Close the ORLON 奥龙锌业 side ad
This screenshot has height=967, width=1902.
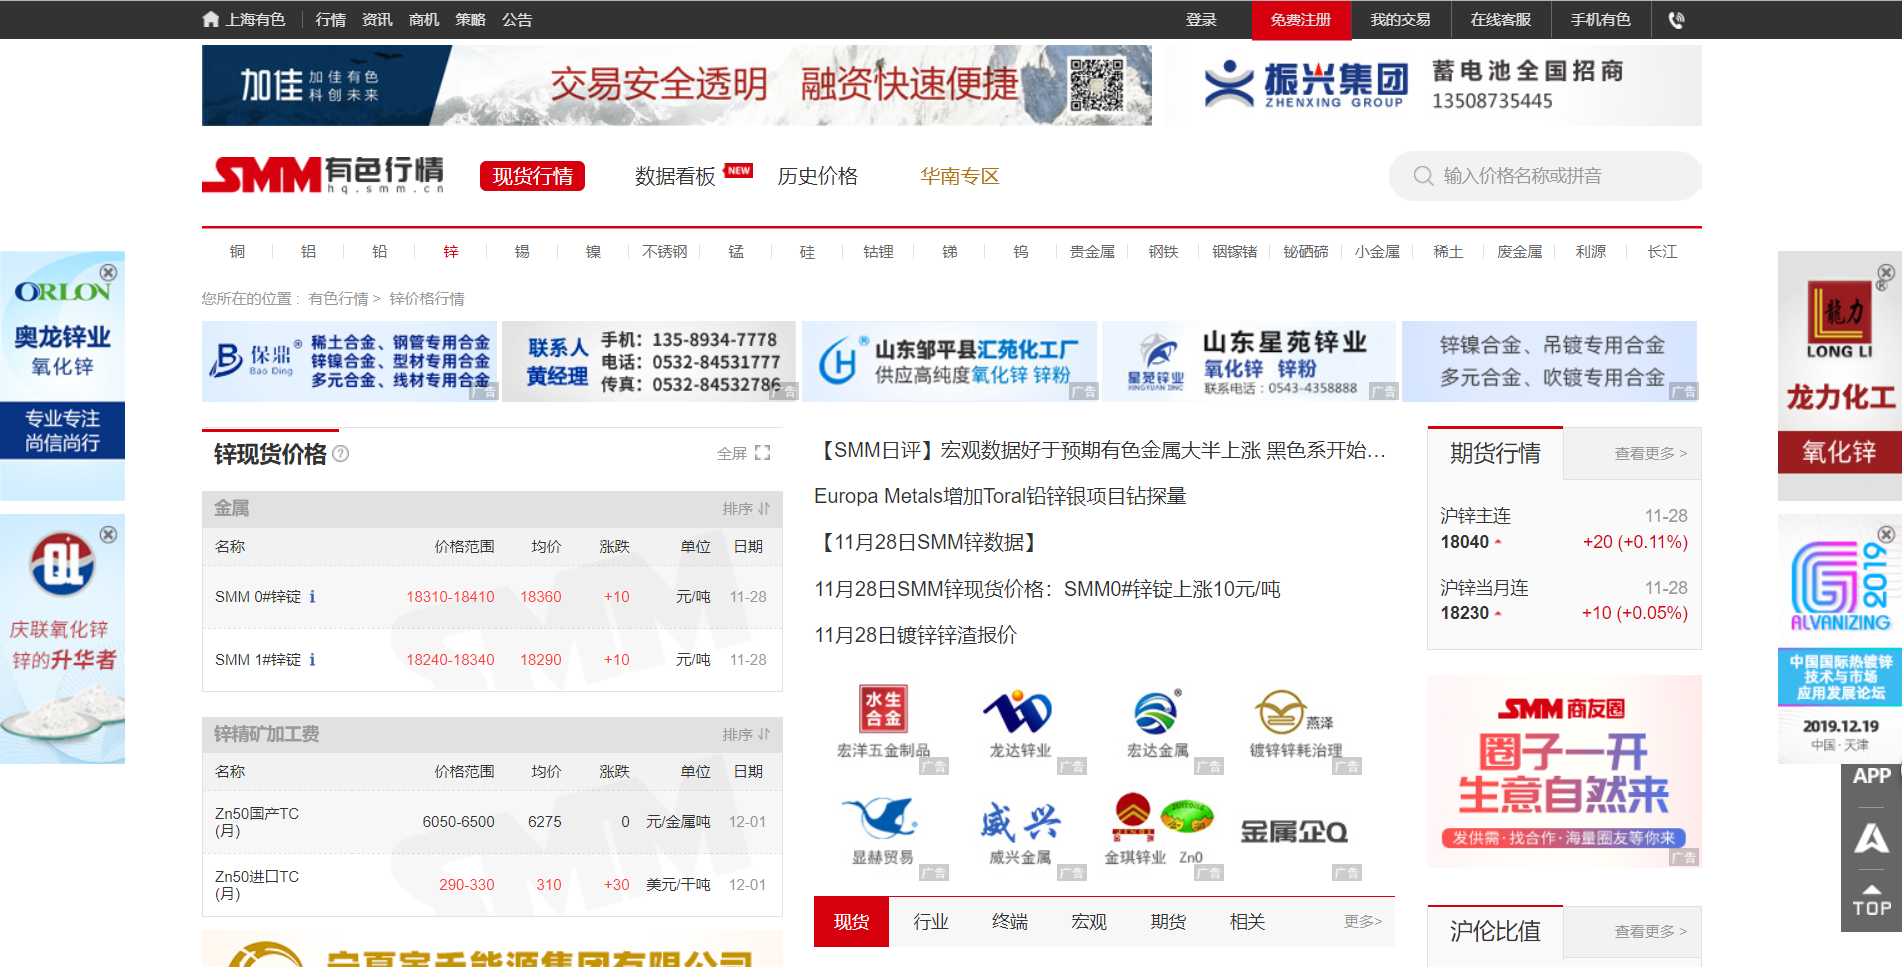108,272
